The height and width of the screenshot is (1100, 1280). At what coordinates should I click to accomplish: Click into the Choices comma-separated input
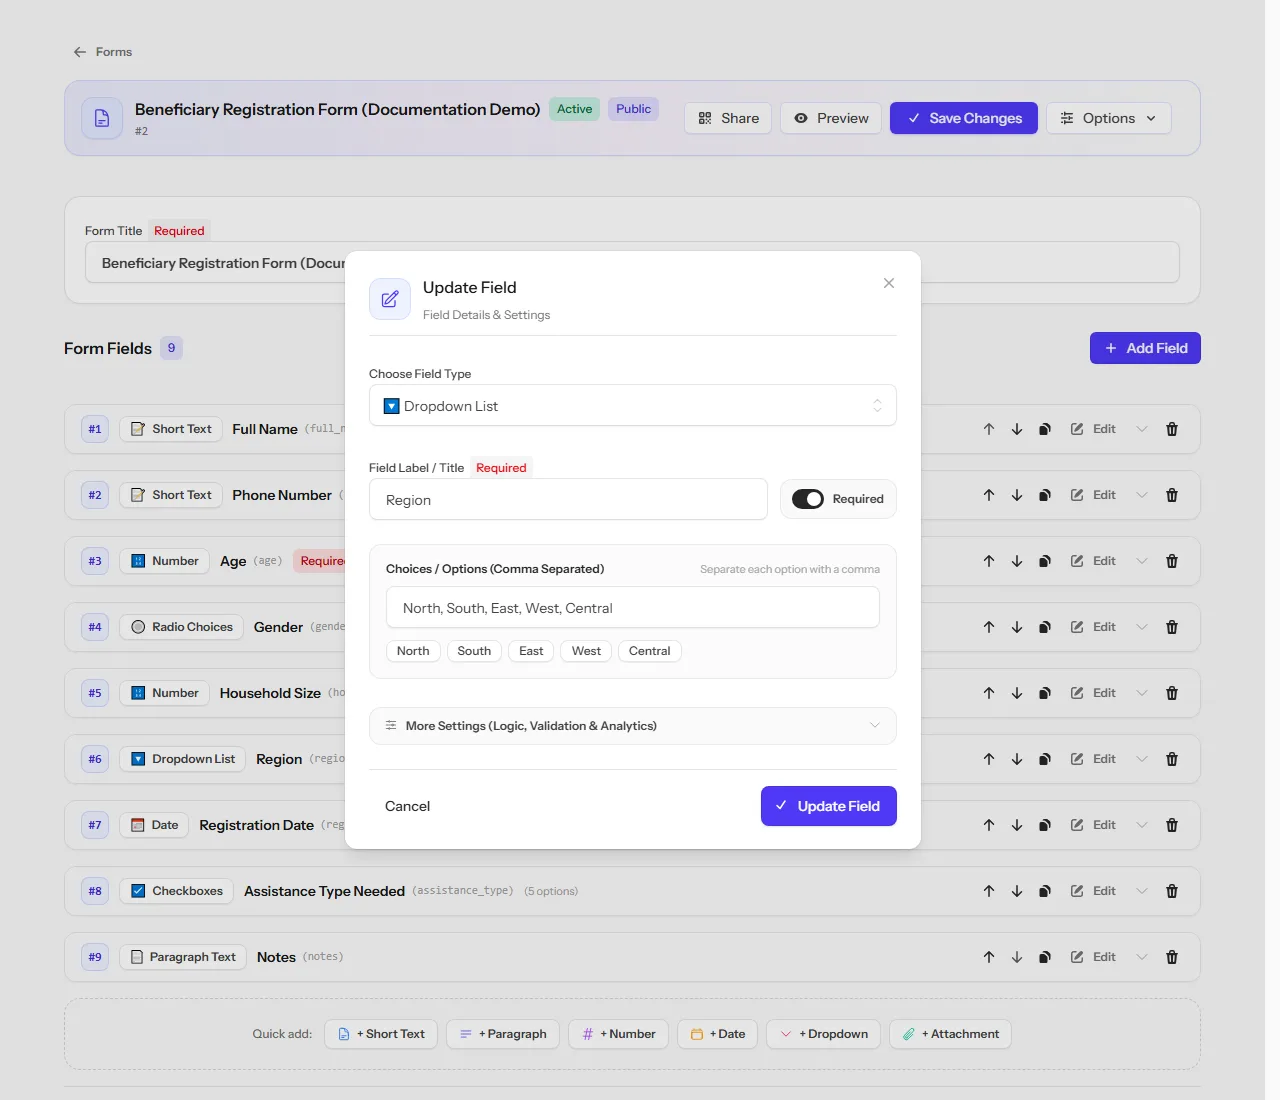633,608
